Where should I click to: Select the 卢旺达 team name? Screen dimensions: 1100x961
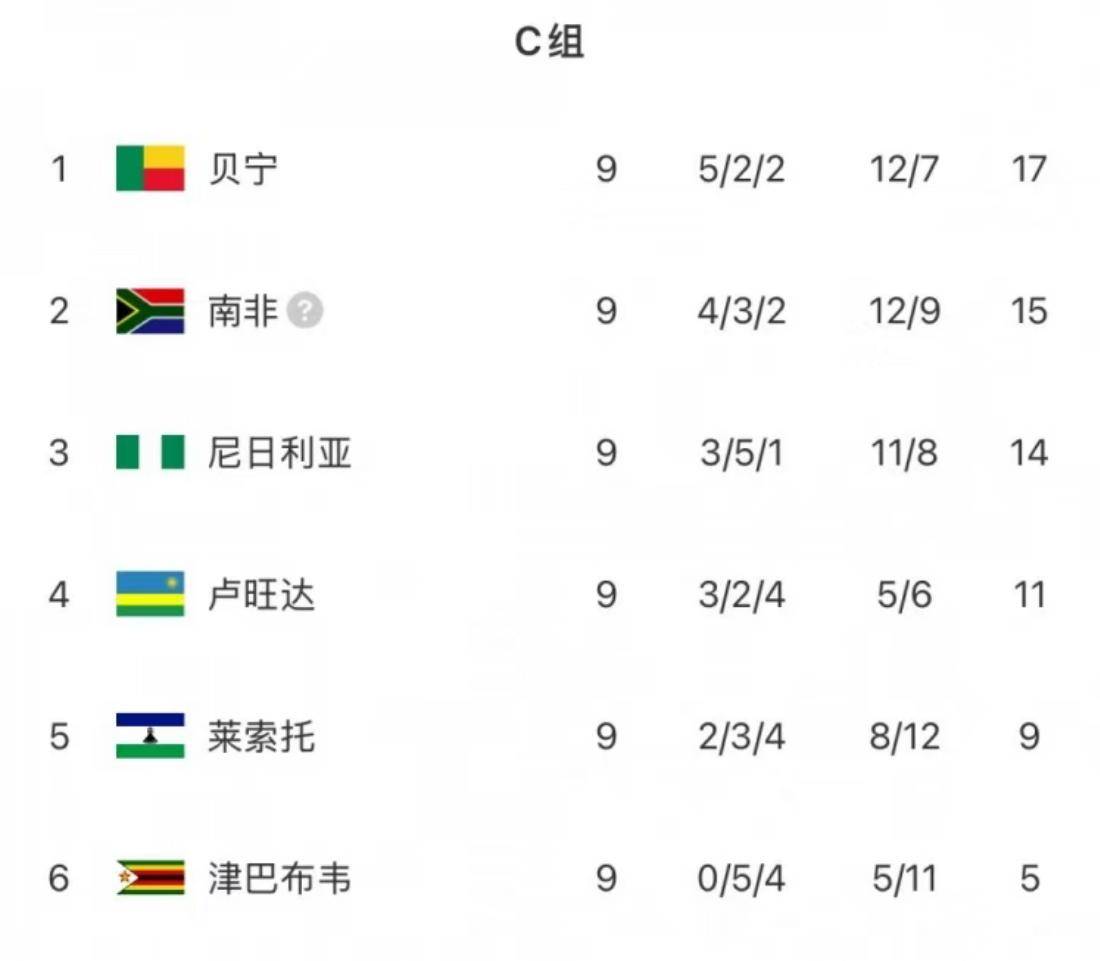point(261,595)
